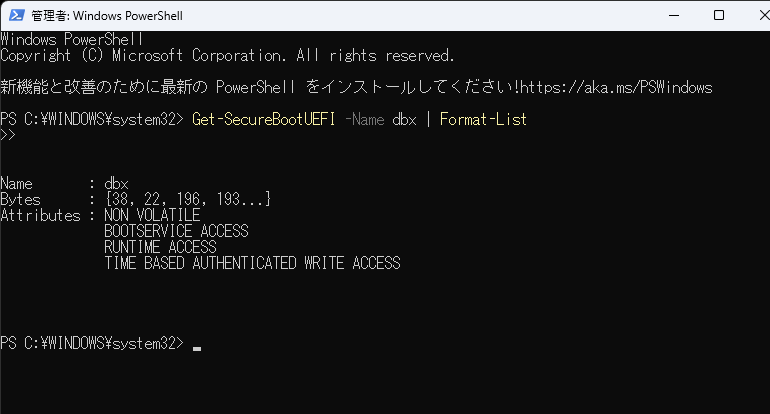The width and height of the screenshot is (770, 414).
Task: Close the PowerShell window
Action: click(763, 15)
